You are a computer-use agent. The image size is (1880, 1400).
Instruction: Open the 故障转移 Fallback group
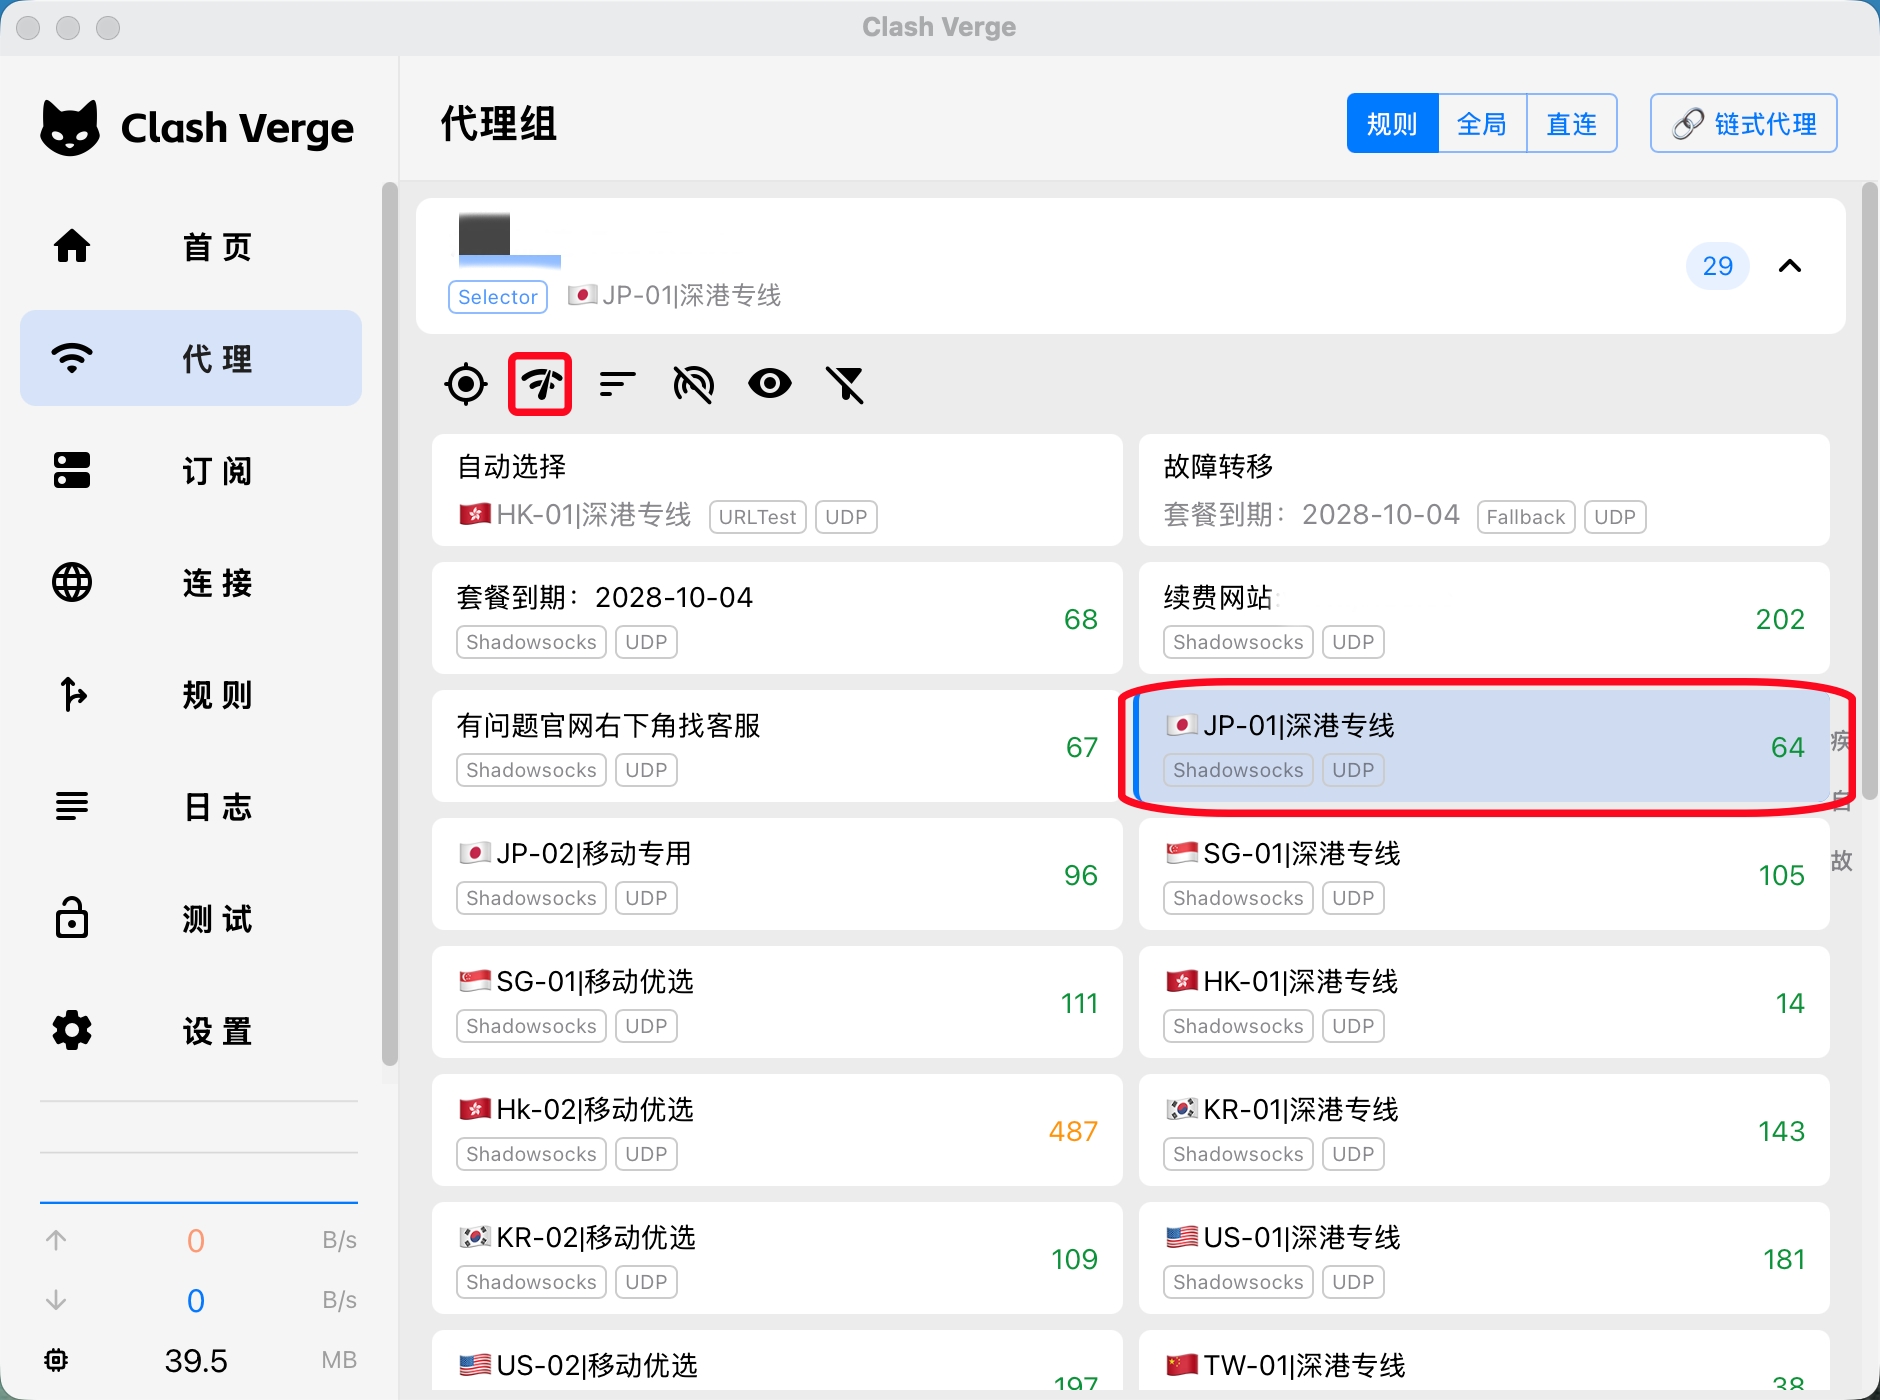[x=1484, y=490]
